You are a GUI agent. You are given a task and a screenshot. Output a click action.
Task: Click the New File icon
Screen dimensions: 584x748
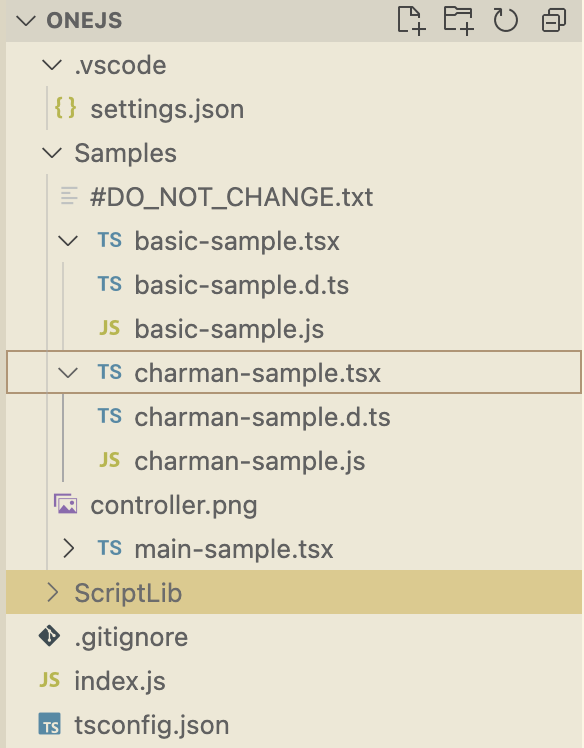click(x=411, y=21)
